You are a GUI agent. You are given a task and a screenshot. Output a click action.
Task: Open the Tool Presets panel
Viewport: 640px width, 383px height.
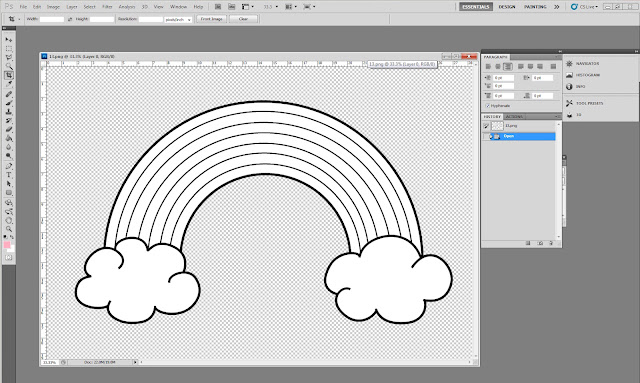coord(584,103)
